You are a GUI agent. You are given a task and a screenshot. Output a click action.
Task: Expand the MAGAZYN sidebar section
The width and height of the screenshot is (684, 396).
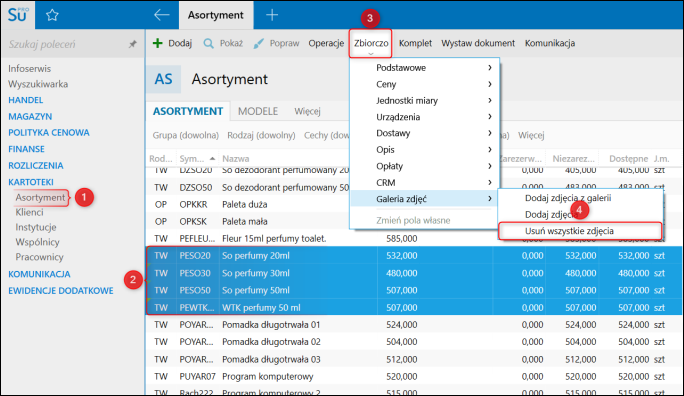coord(30,116)
